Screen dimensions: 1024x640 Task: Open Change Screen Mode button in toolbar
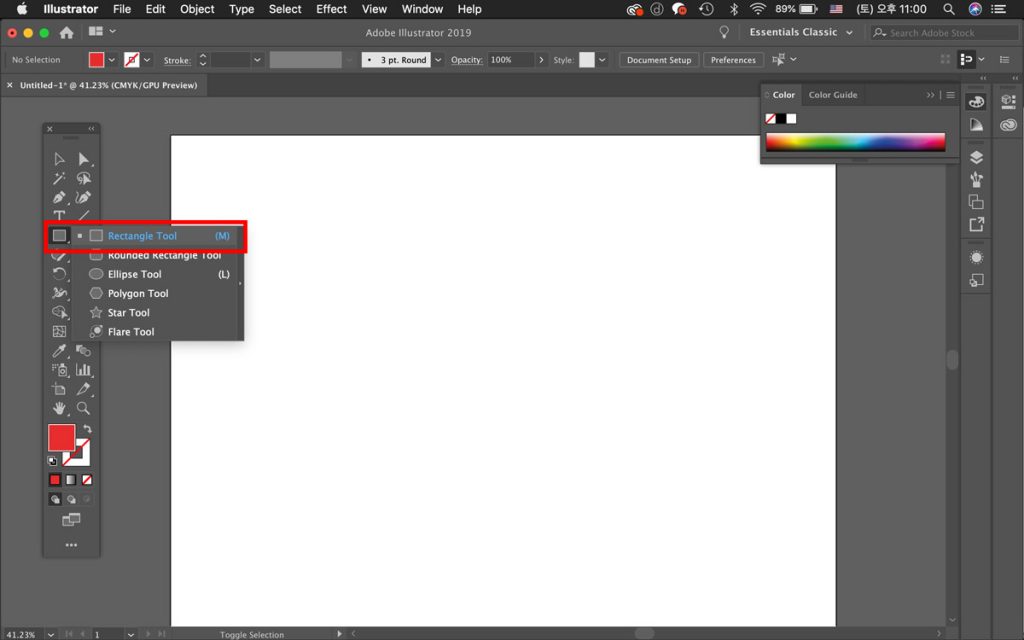click(71, 520)
